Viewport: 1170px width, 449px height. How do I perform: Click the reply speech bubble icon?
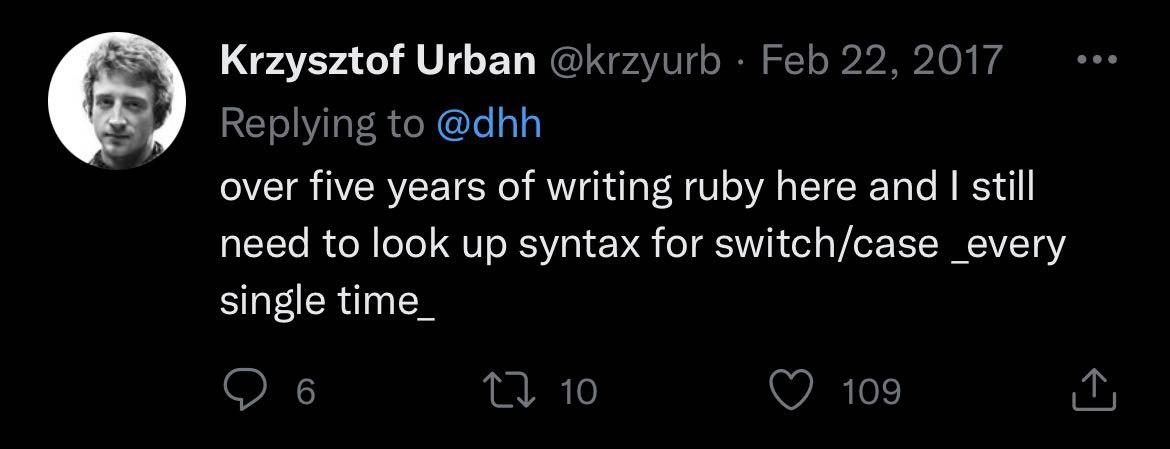243,390
